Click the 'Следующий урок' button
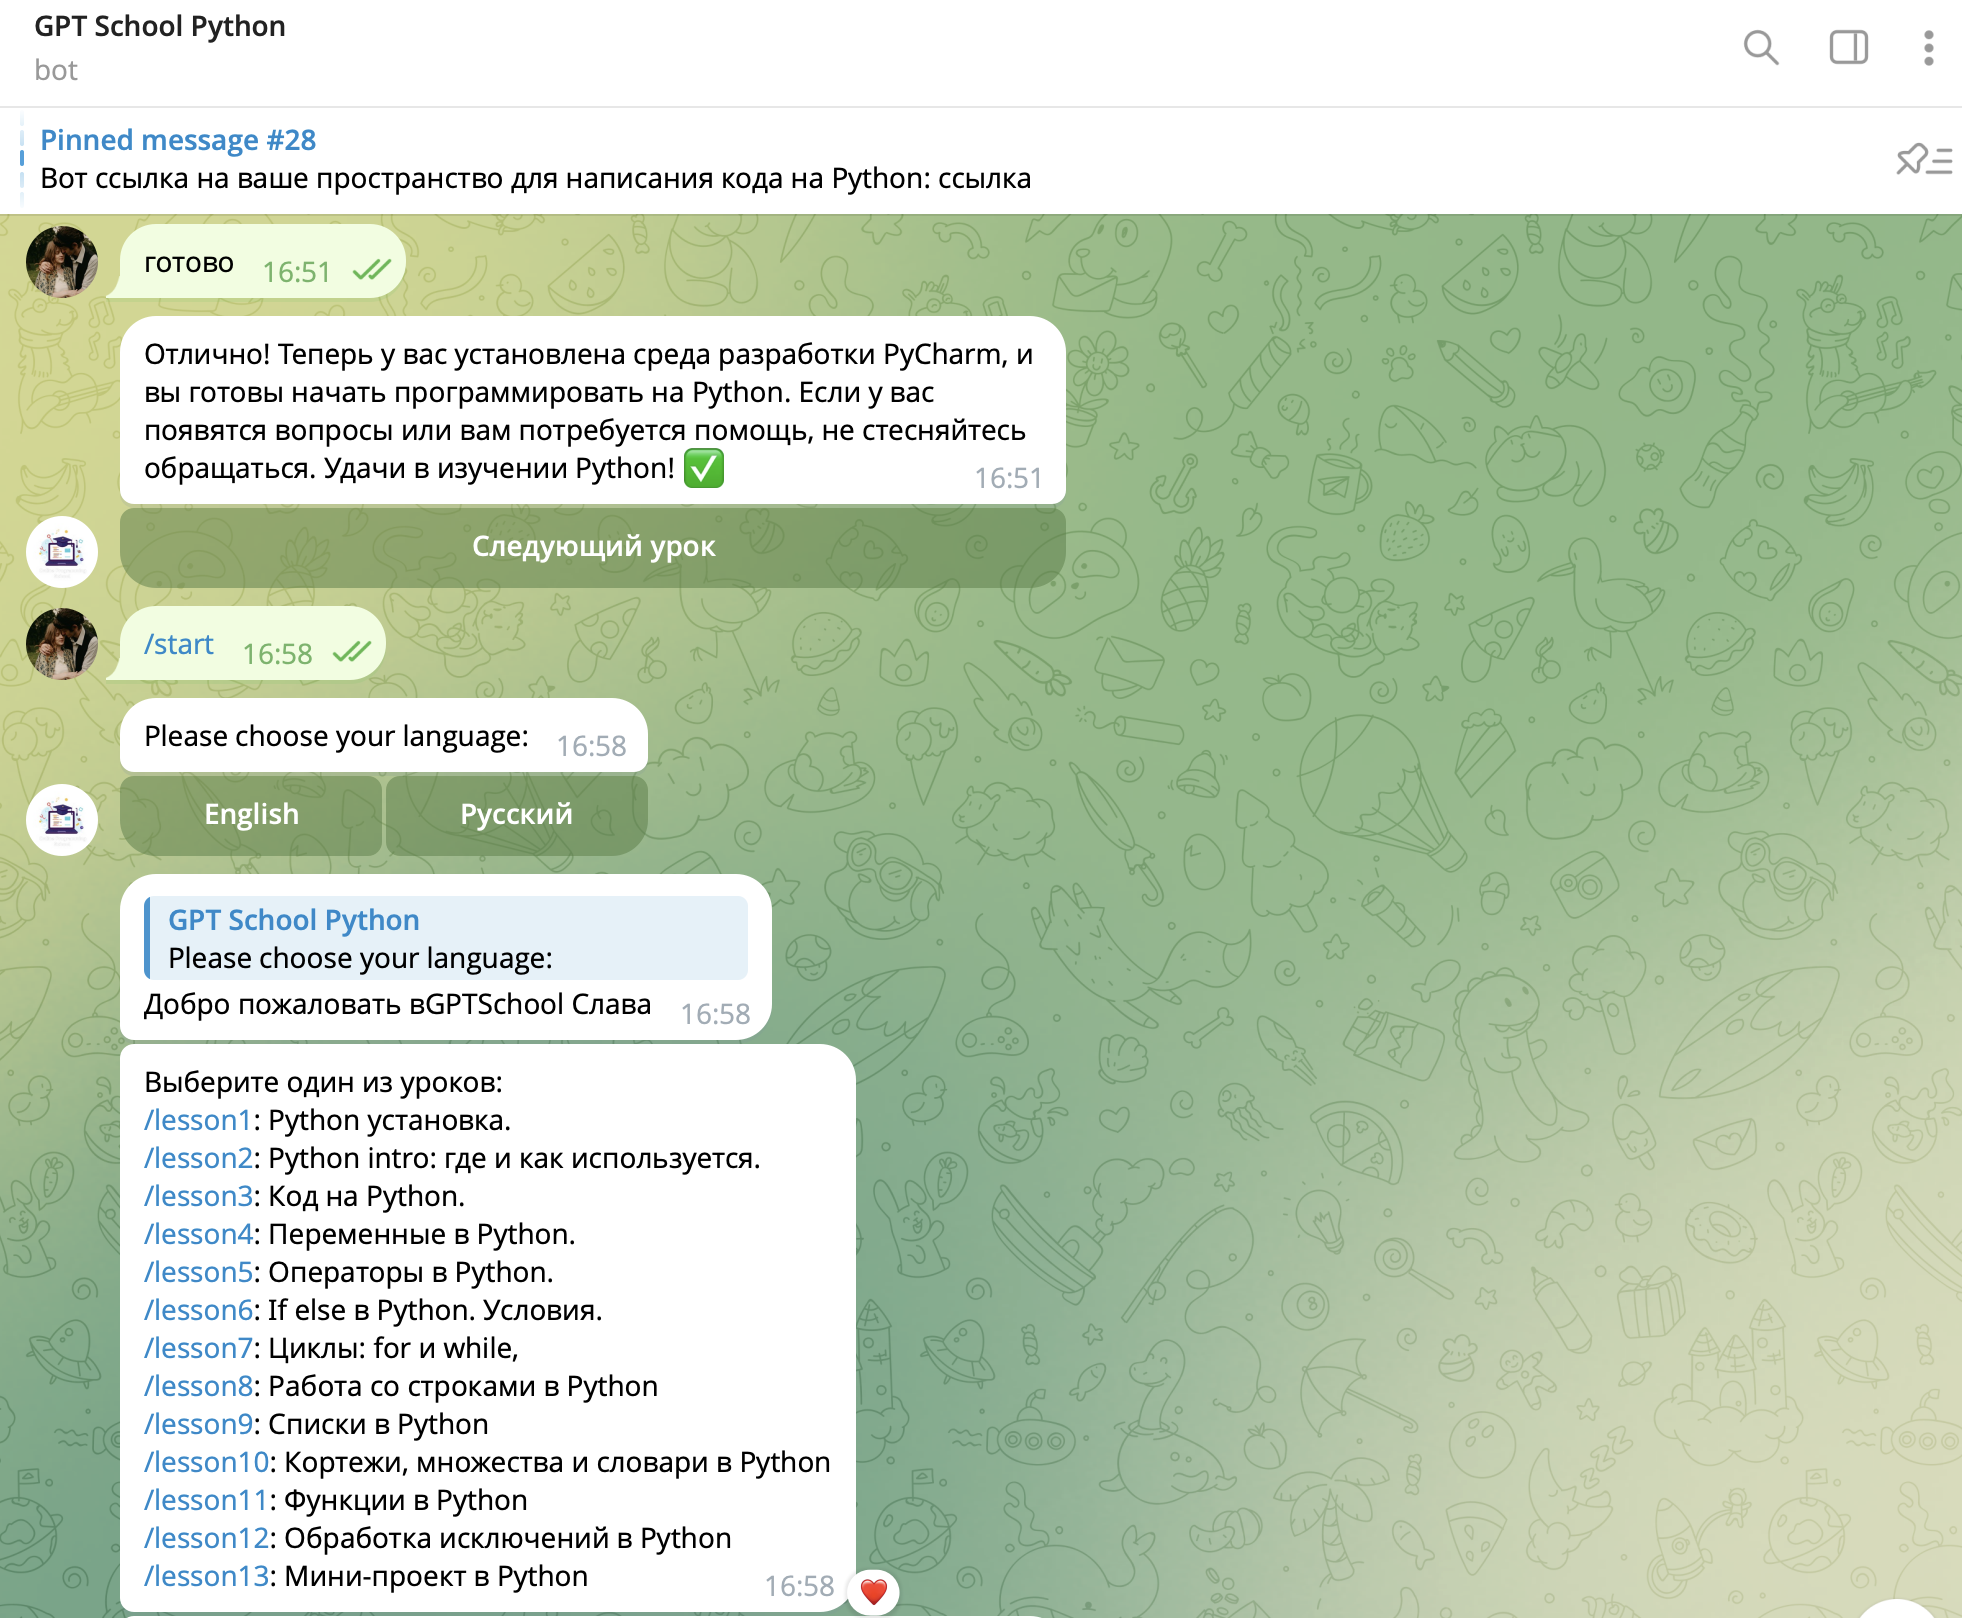The height and width of the screenshot is (1618, 1962). click(593, 547)
